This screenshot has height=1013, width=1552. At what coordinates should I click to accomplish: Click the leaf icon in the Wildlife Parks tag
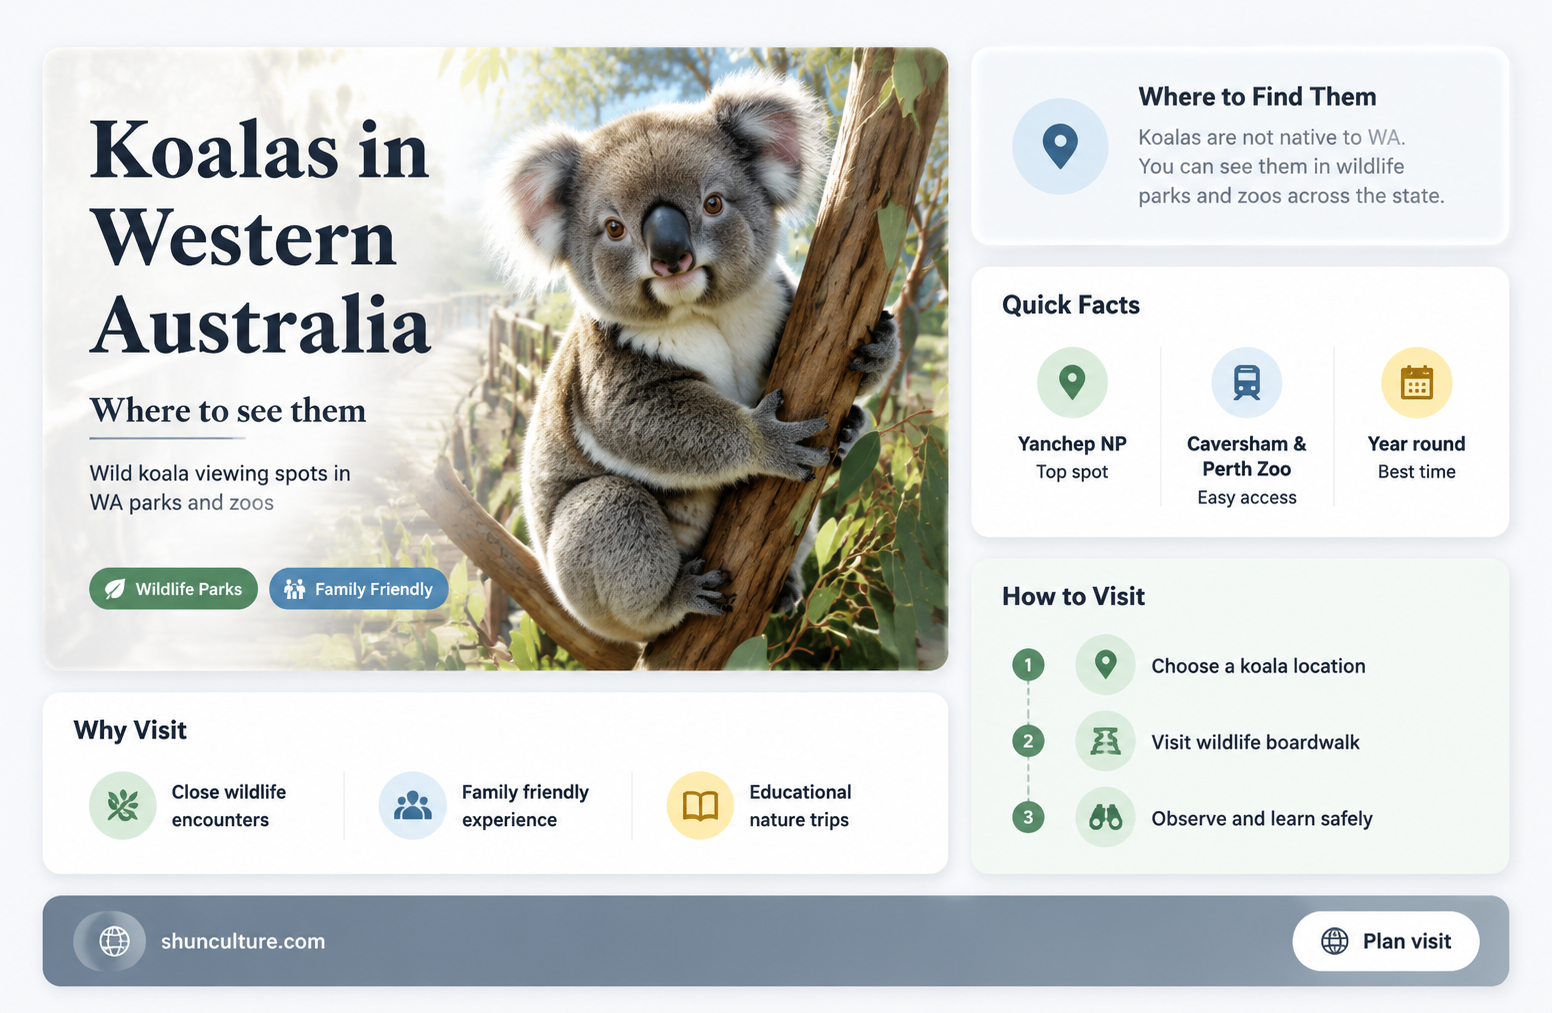pyautogui.click(x=115, y=589)
